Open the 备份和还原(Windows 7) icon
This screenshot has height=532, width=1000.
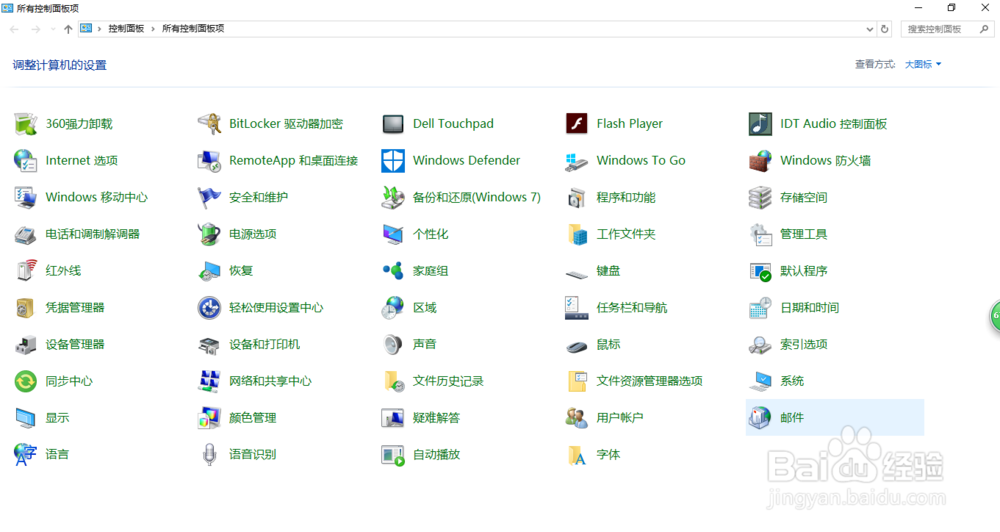(x=393, y=198)
